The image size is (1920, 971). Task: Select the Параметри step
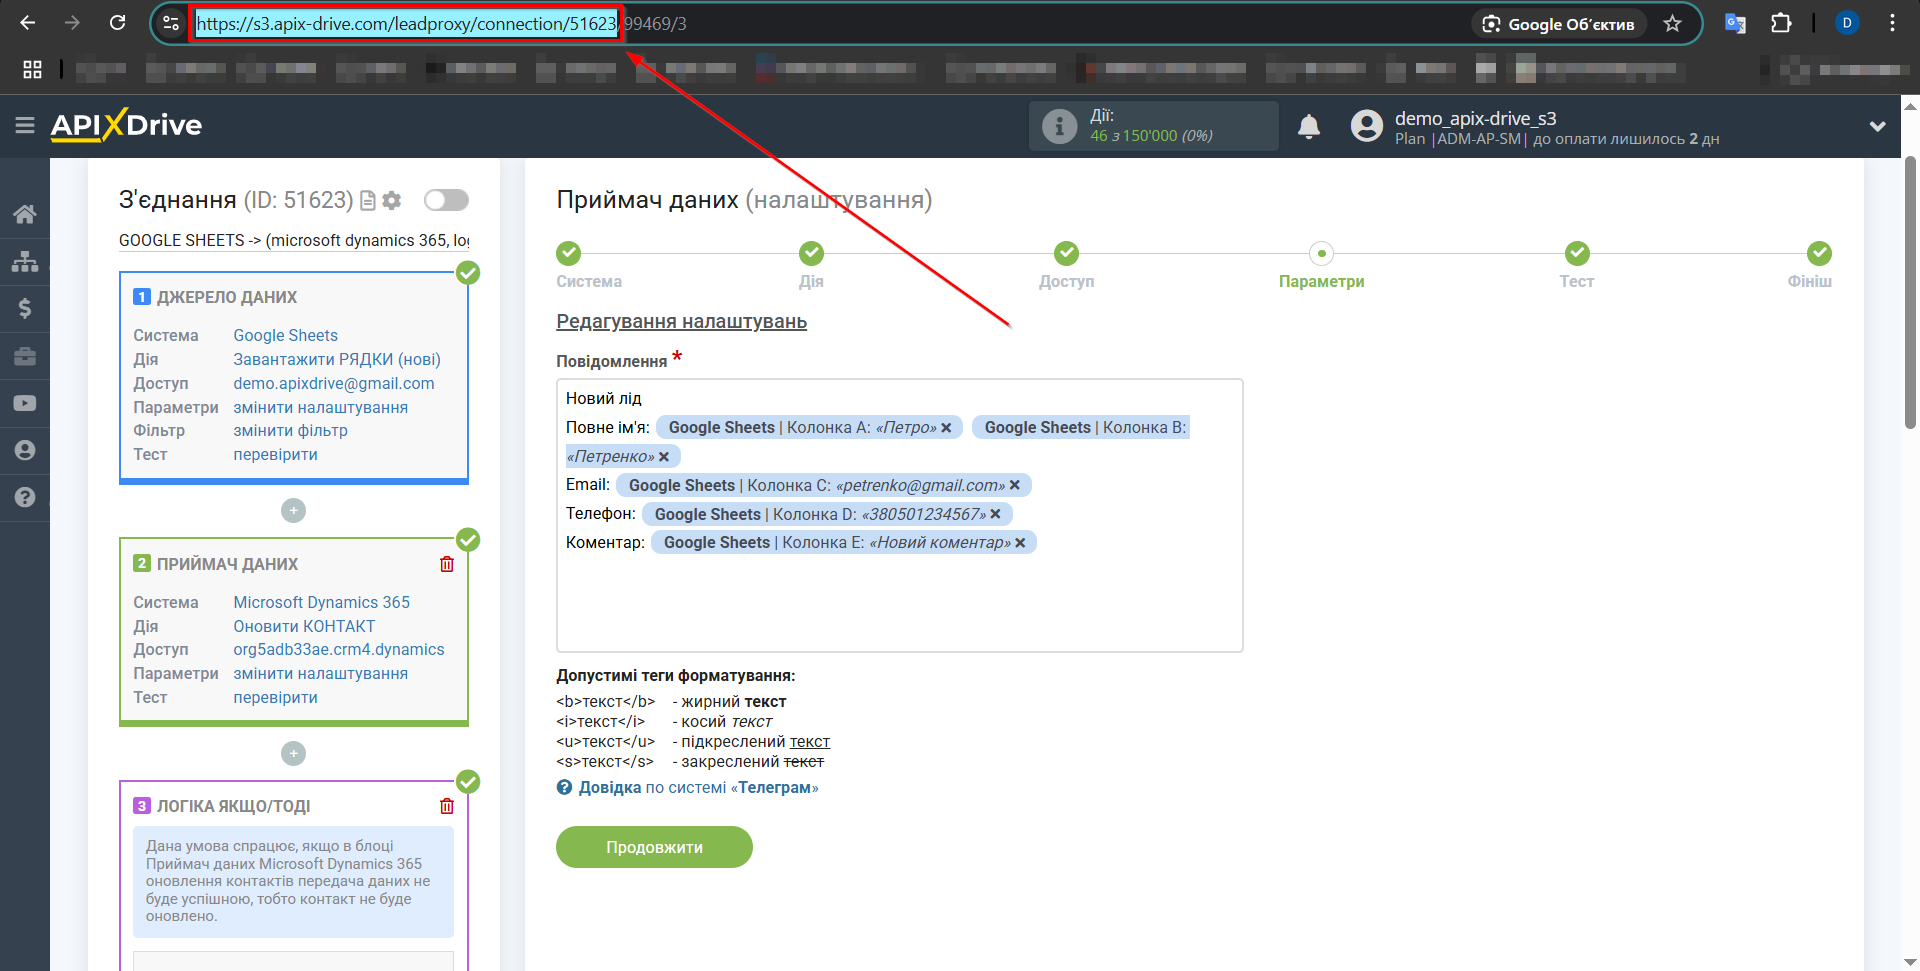click(x=1321, y=253)
